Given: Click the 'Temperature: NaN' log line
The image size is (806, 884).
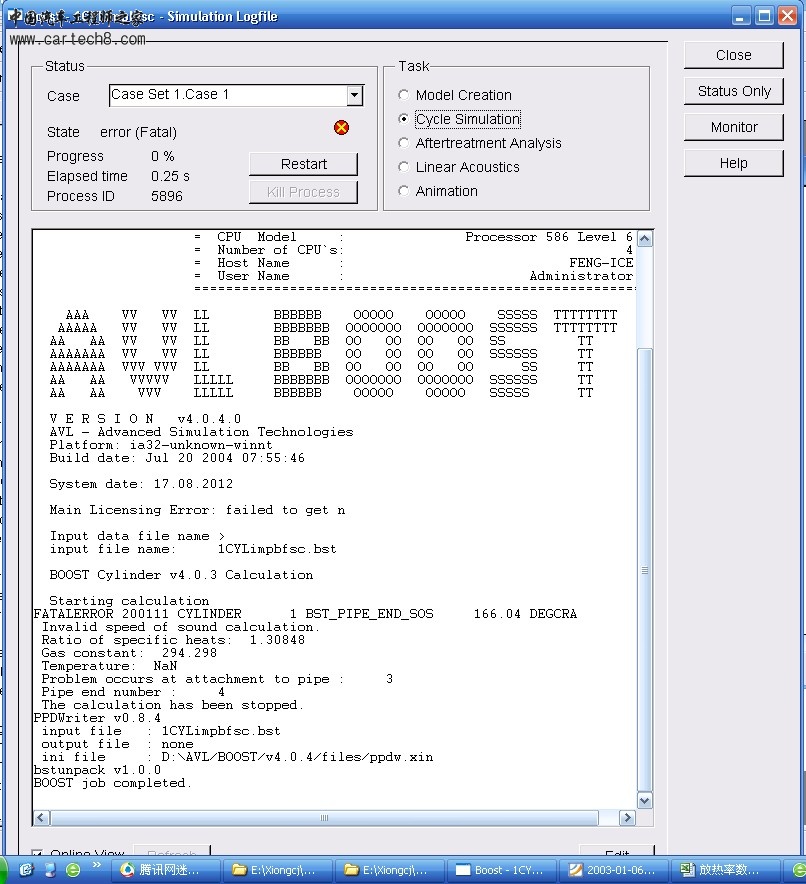Looking at the screenshot, I should tap(109, 666).
